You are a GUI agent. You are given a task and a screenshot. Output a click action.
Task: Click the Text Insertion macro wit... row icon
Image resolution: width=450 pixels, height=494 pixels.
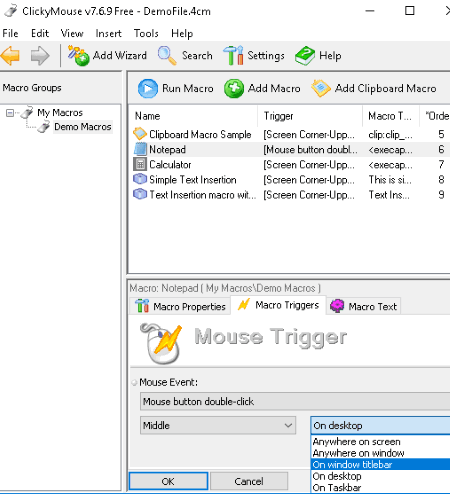pos(140,194)
